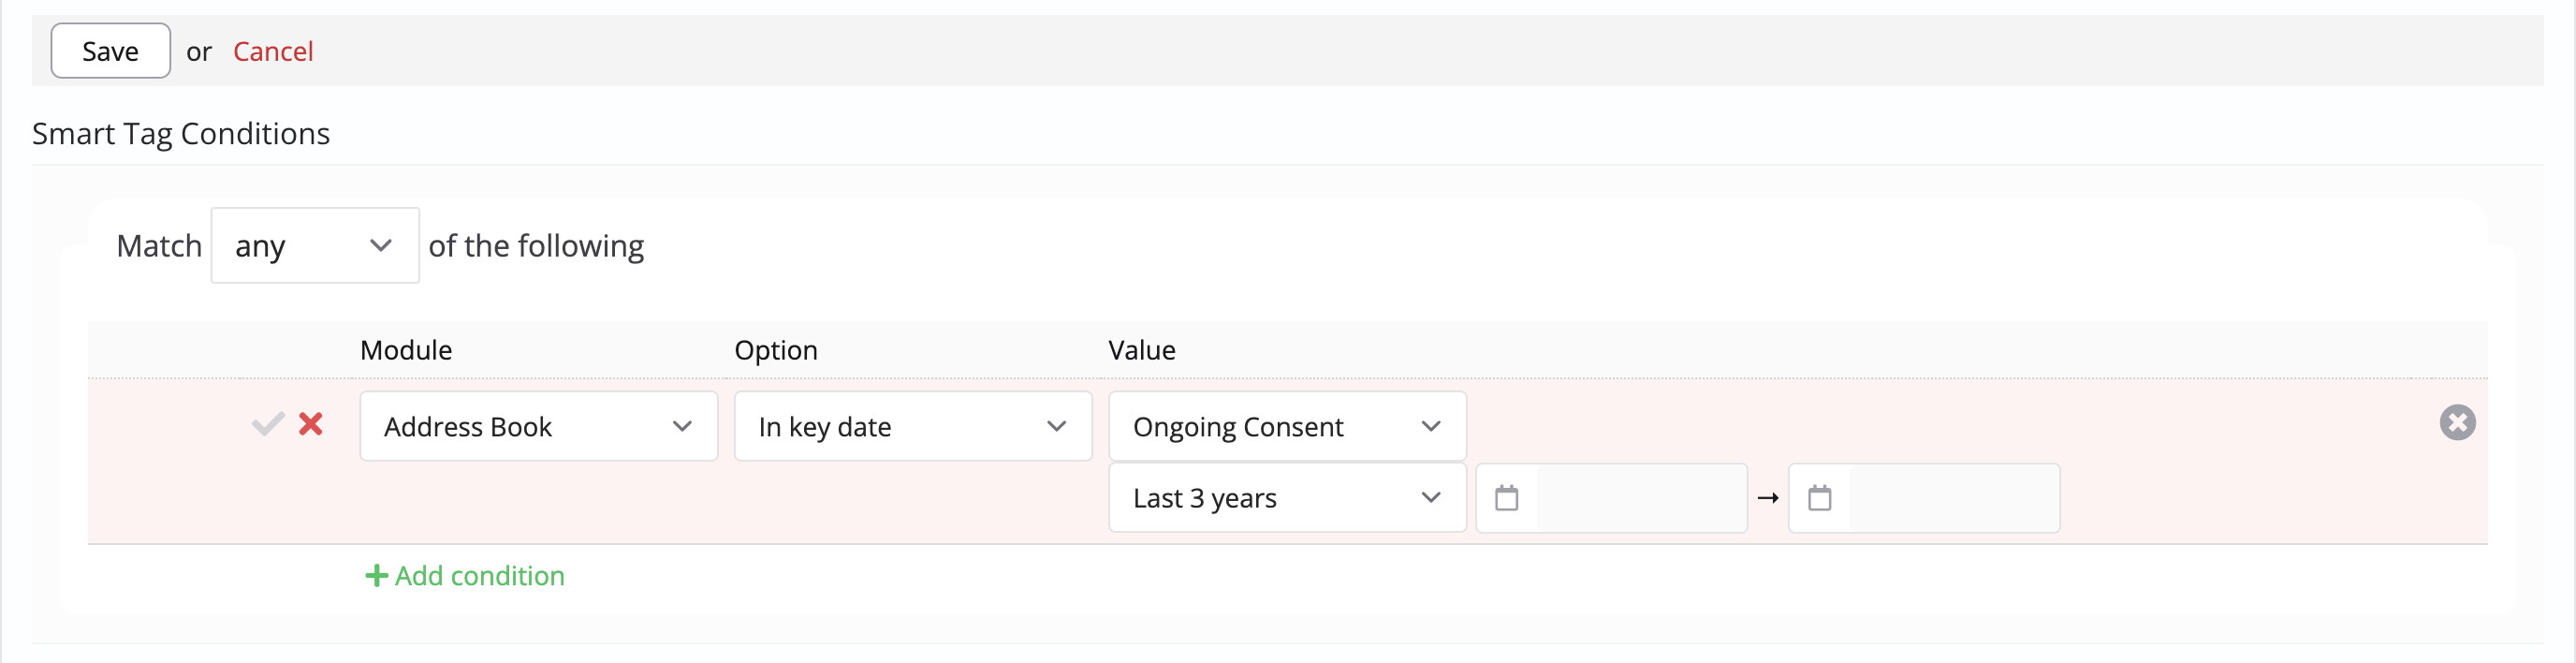Click the green plus icon beside Add condition
Image resolution: width=2576 pixels, height=663 pixels.
point(376,576)
